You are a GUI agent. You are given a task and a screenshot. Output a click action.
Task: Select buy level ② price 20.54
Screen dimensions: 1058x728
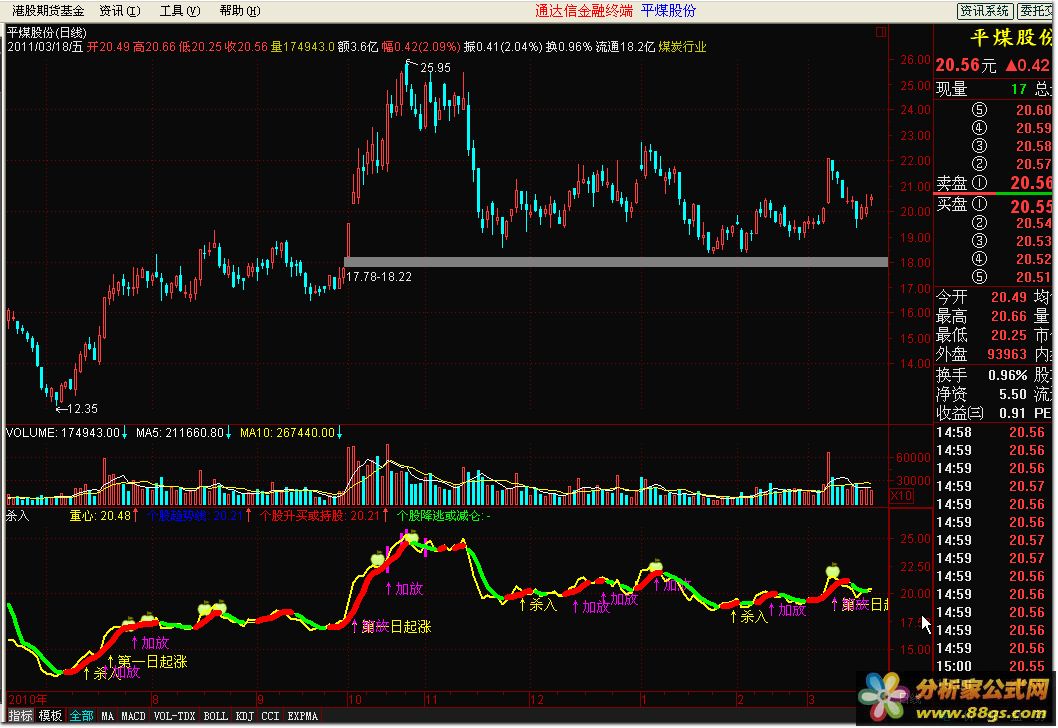point(1033,223)
